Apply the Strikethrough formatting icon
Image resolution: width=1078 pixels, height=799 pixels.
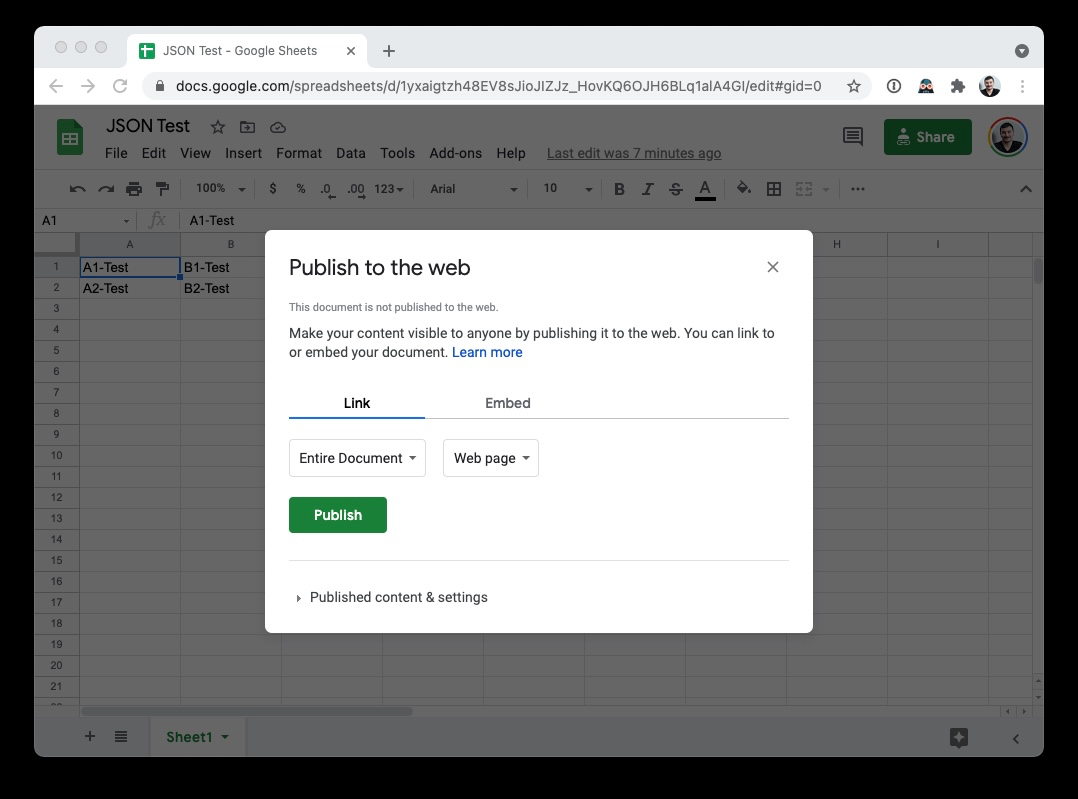click(x=675, y=188)
